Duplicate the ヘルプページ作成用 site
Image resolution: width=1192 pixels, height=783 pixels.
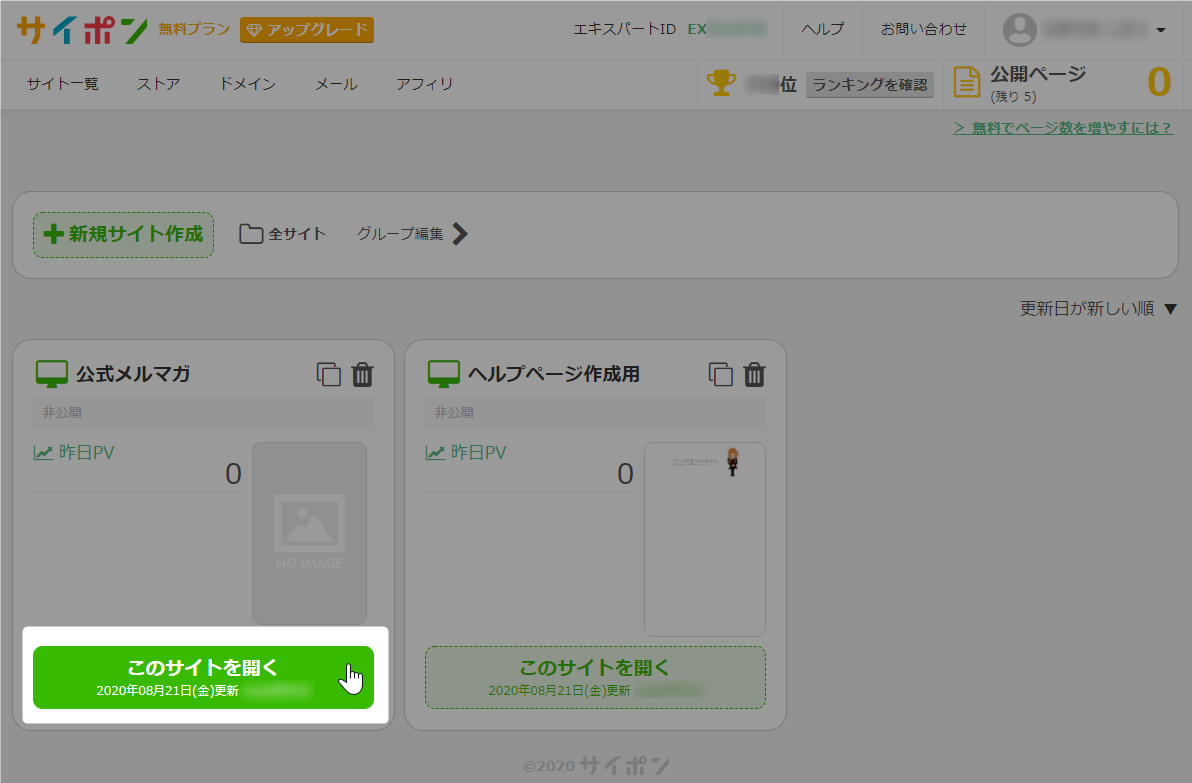(x=721, y=374)
